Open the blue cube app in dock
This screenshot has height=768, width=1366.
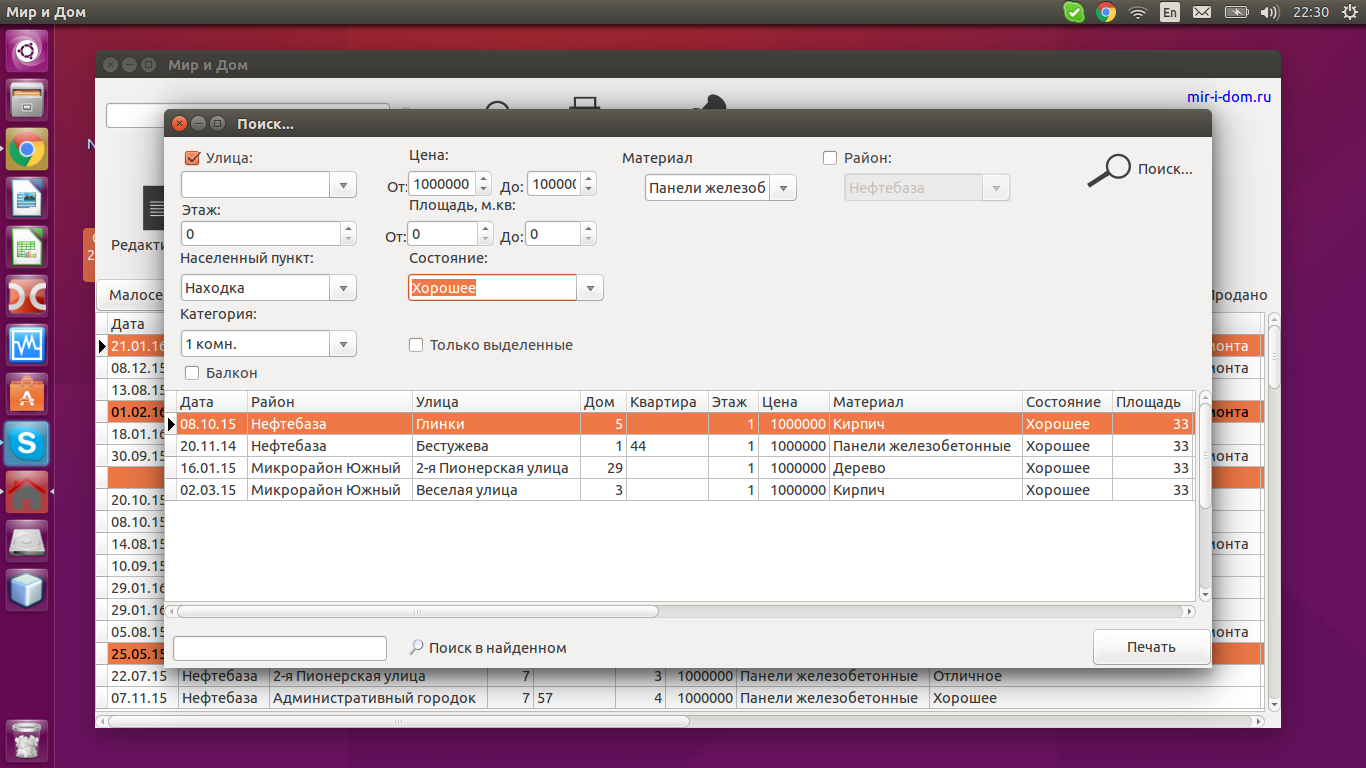(27, 590)
